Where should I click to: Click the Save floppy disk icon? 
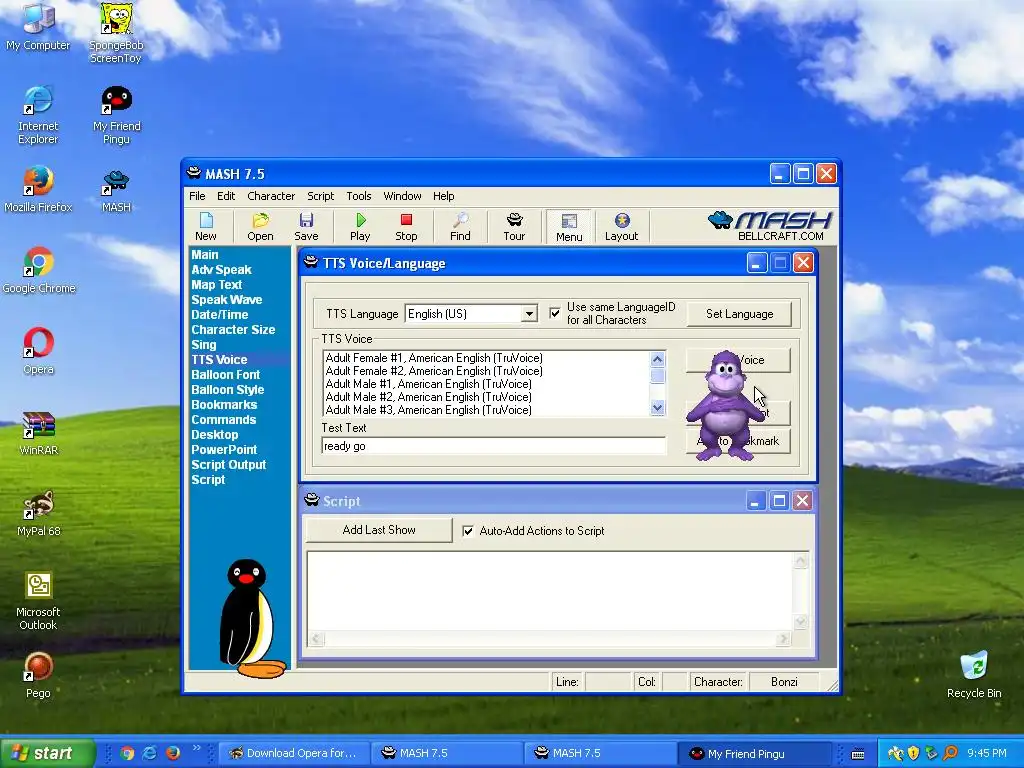(x=306, y=227)
